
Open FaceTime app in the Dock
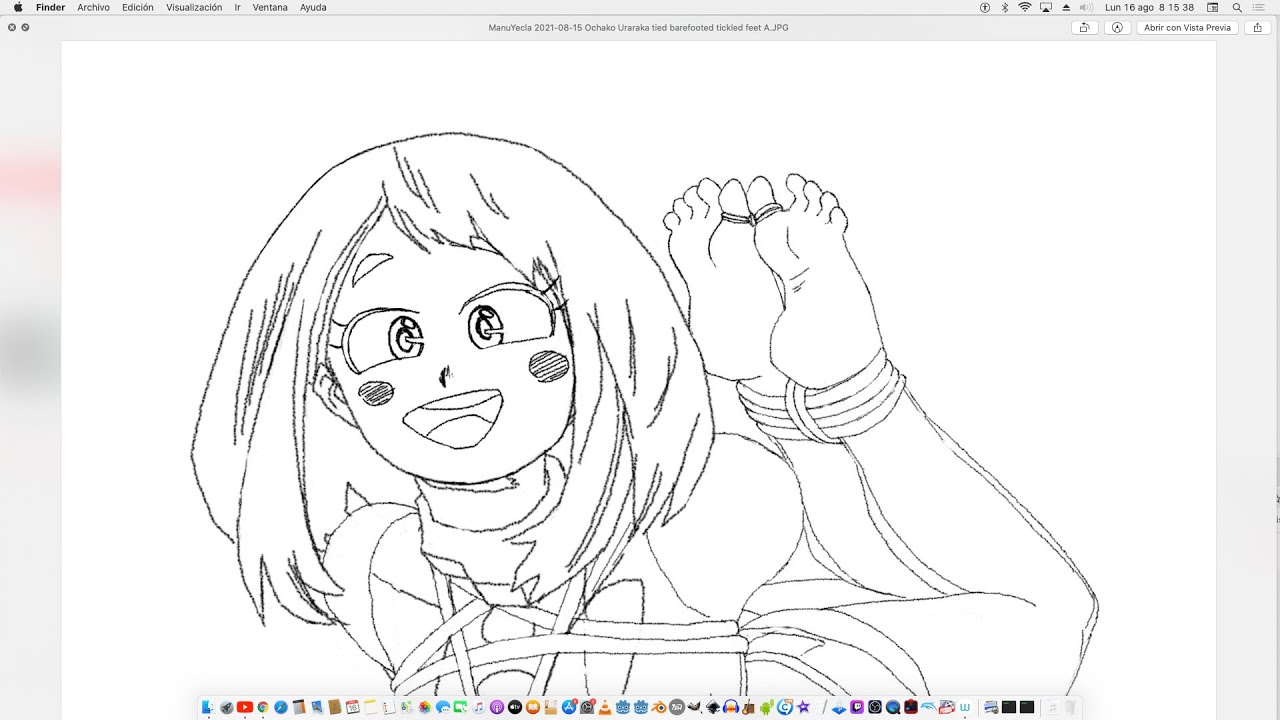click(461, 707)
